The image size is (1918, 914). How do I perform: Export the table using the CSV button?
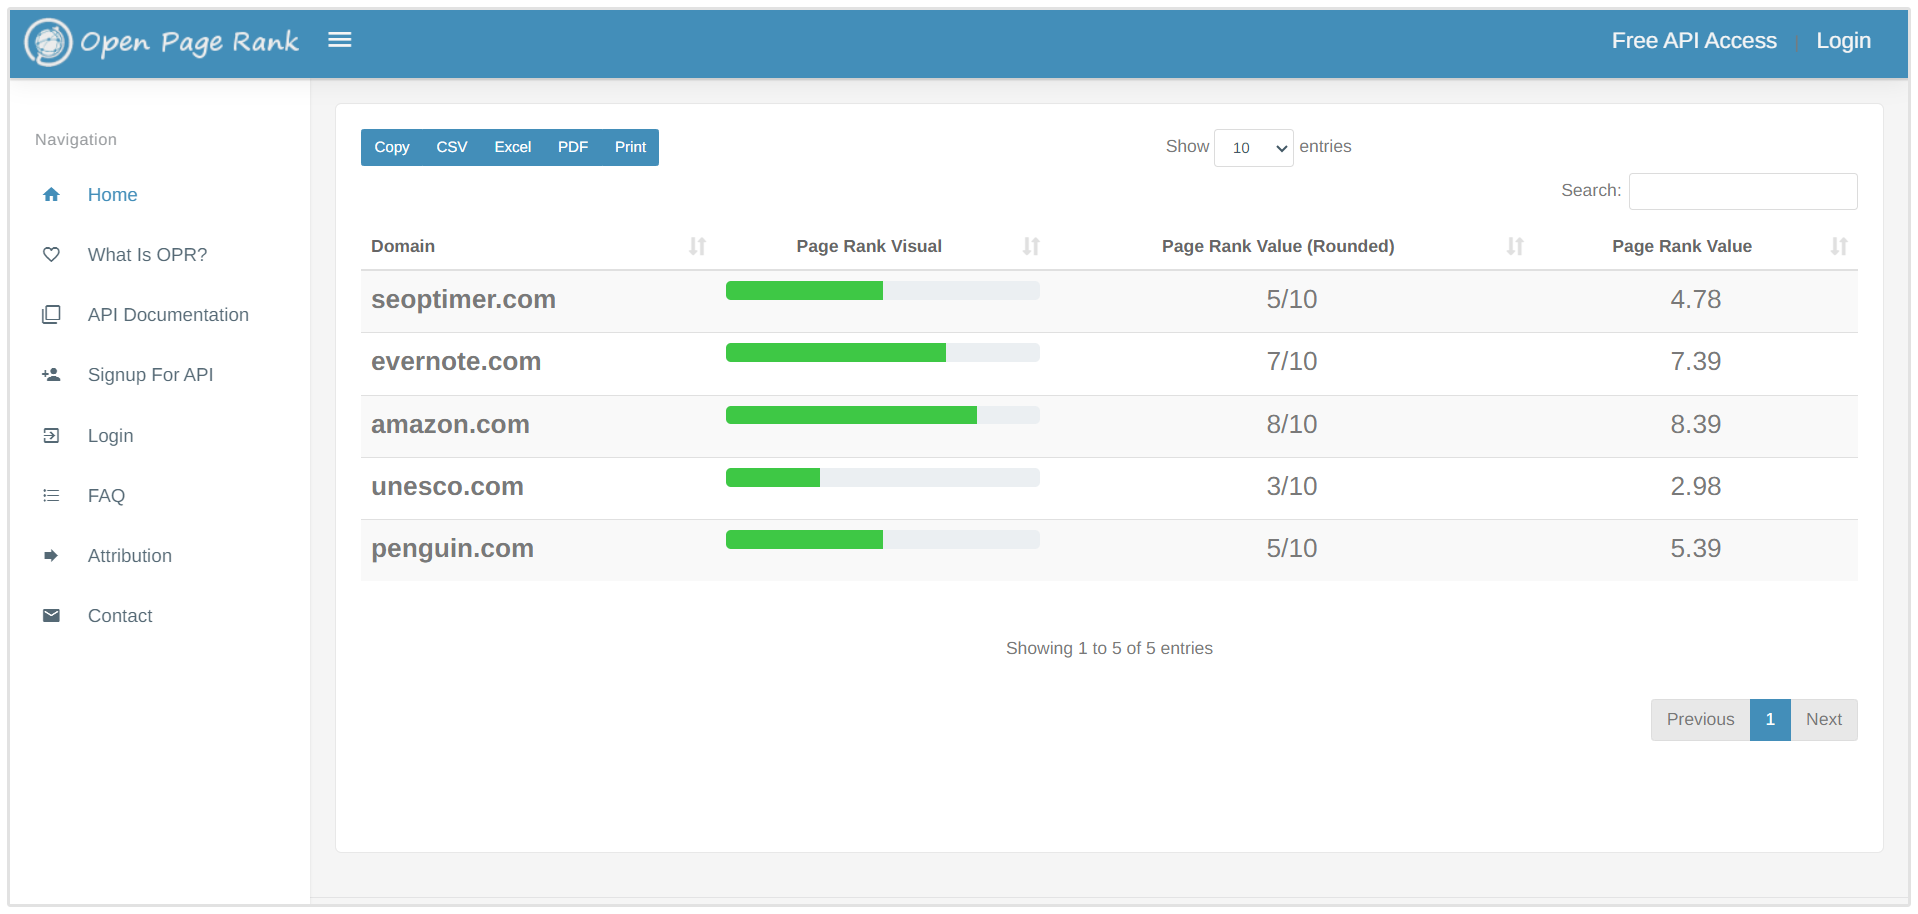(x=451, y=147)
